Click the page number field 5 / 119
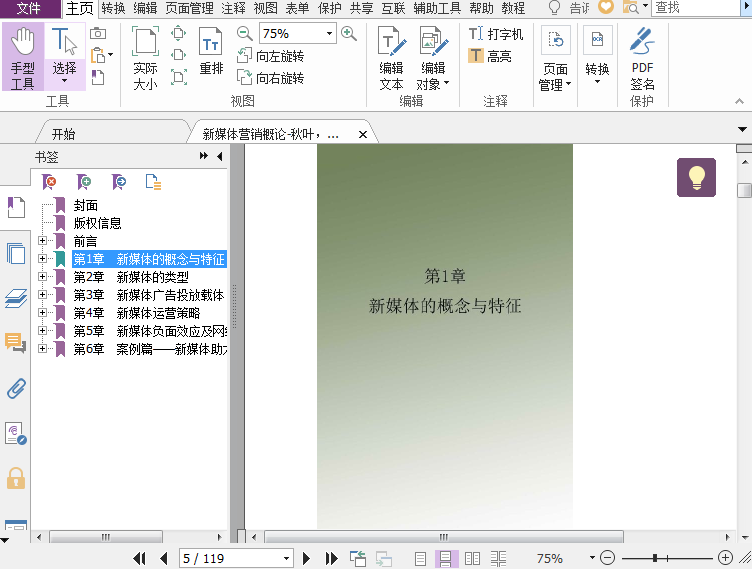This screenshot has height=569, width=752. [235, 558]
